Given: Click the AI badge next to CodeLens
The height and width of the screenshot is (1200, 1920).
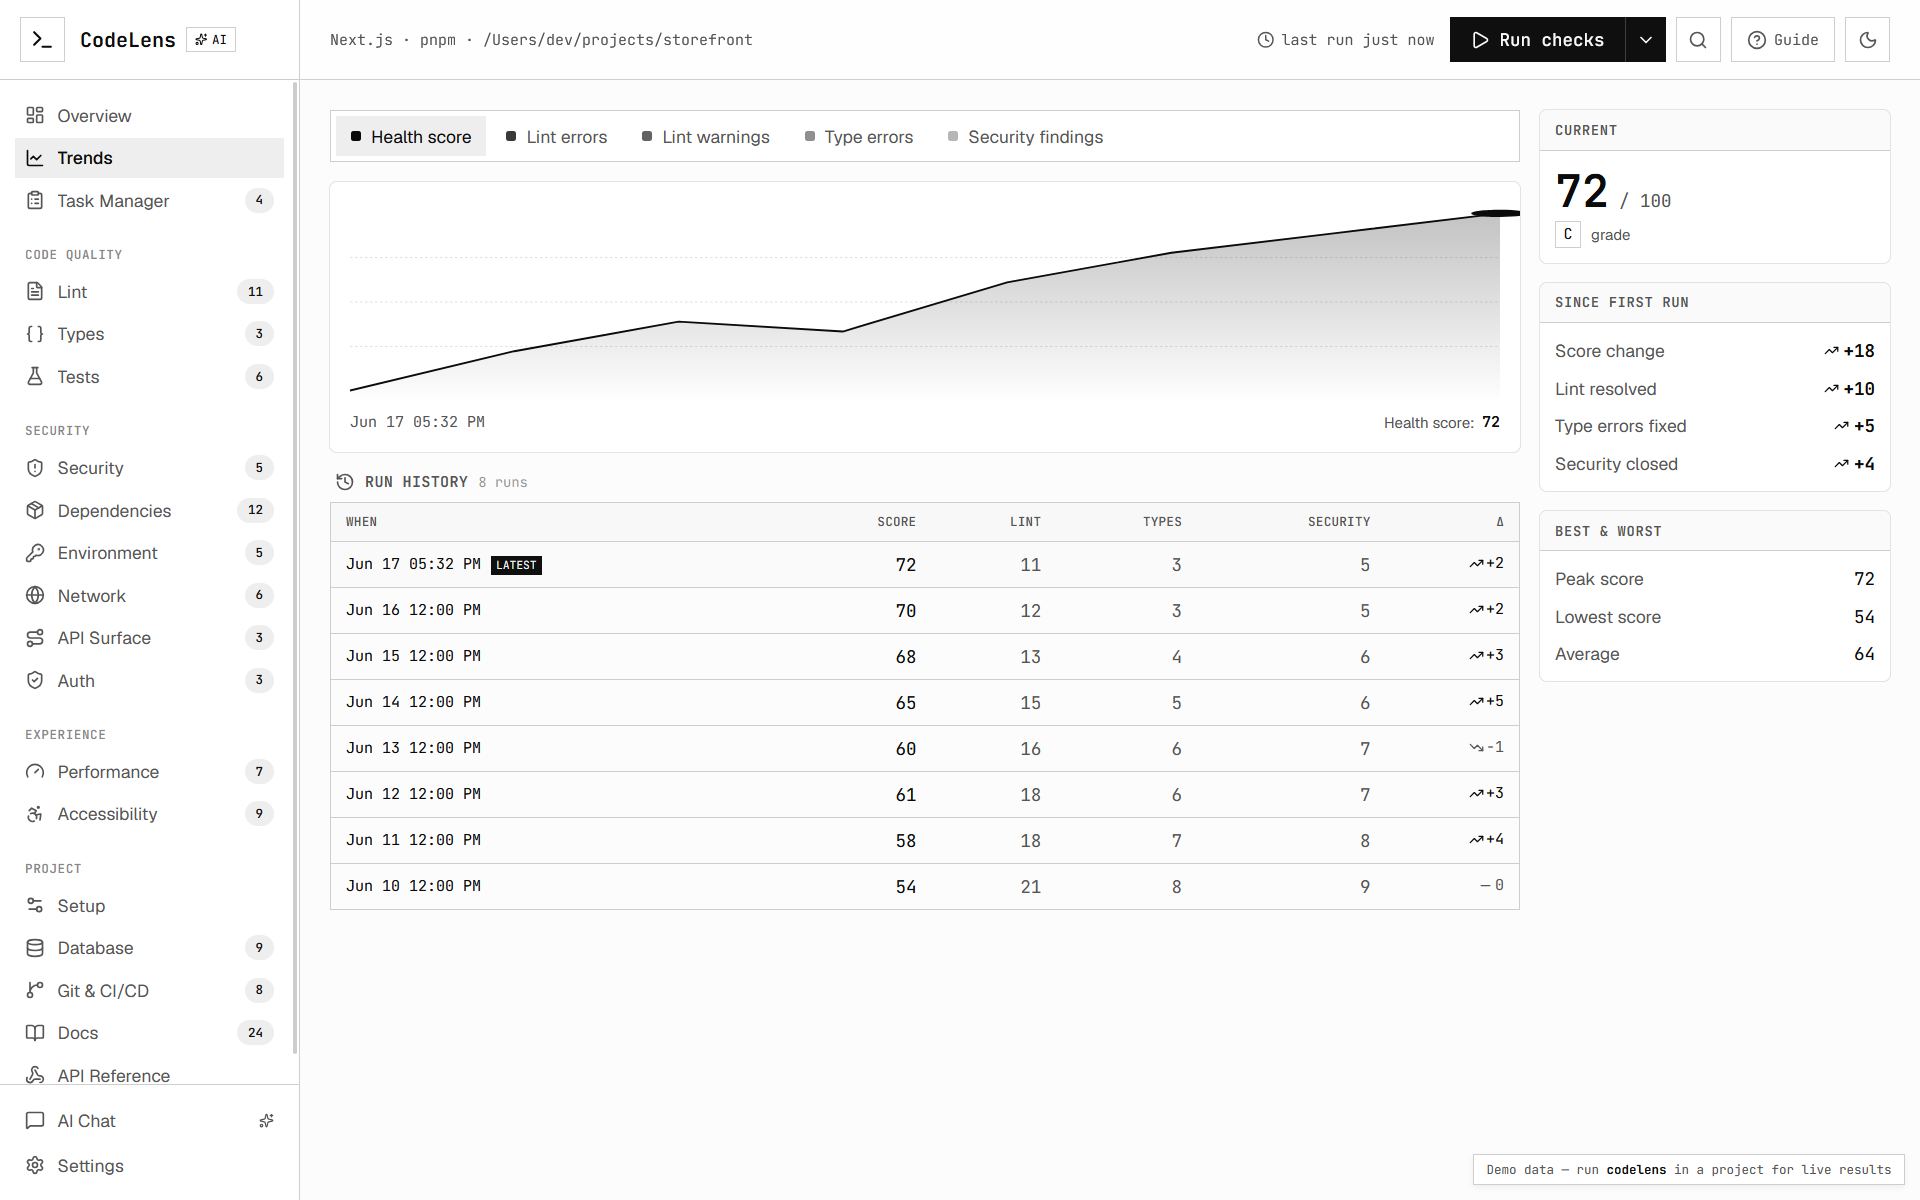Looking at the screenshot, I should [x=211, y=40].
